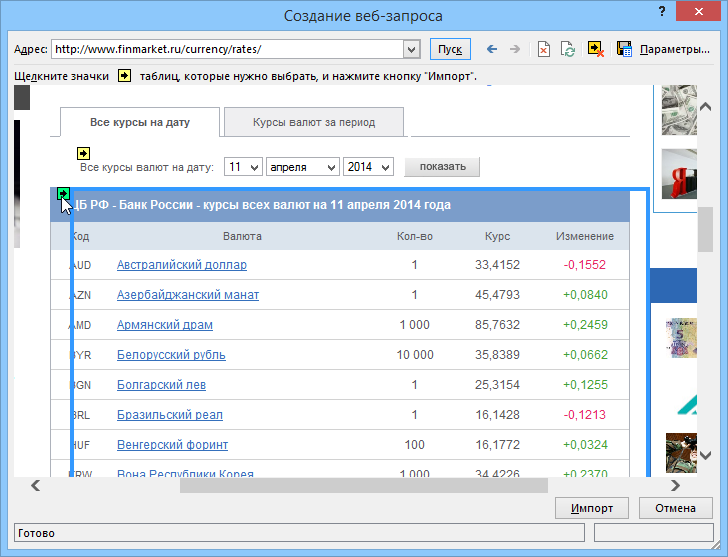Screen dimensions: 728x557
Task: Open the month dropdown showing апреля
Action: [x=302, y=167]
